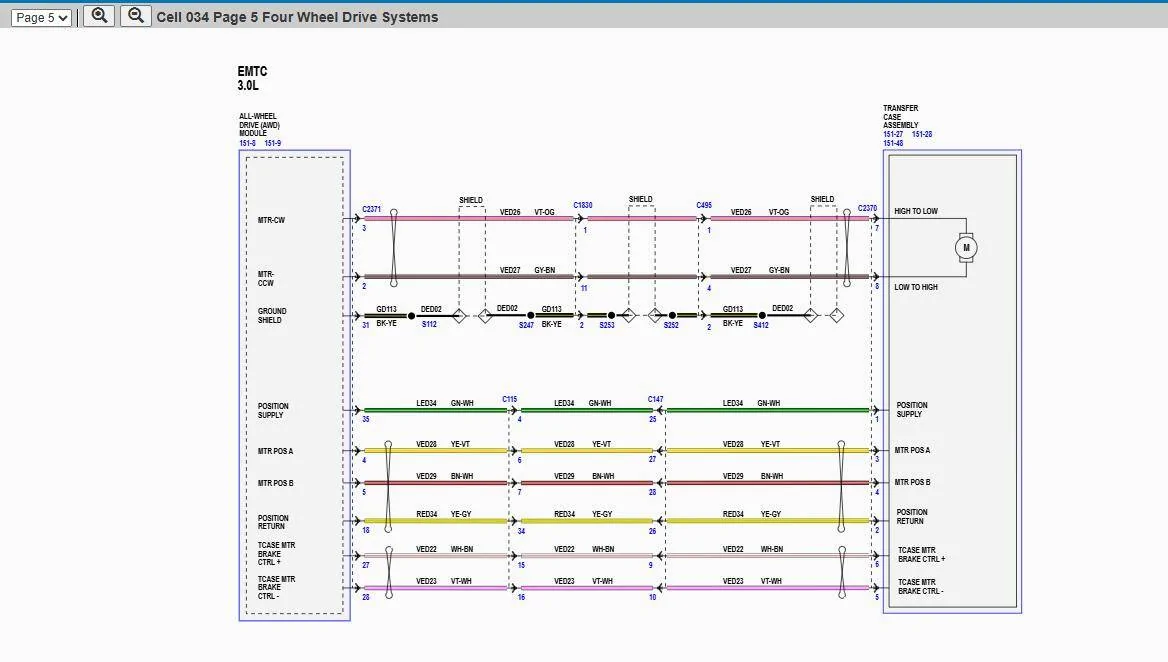This screenshot has width=1168, height=662.
Task: Follow the 151-28 transfer case link
Action: [922, 134]
